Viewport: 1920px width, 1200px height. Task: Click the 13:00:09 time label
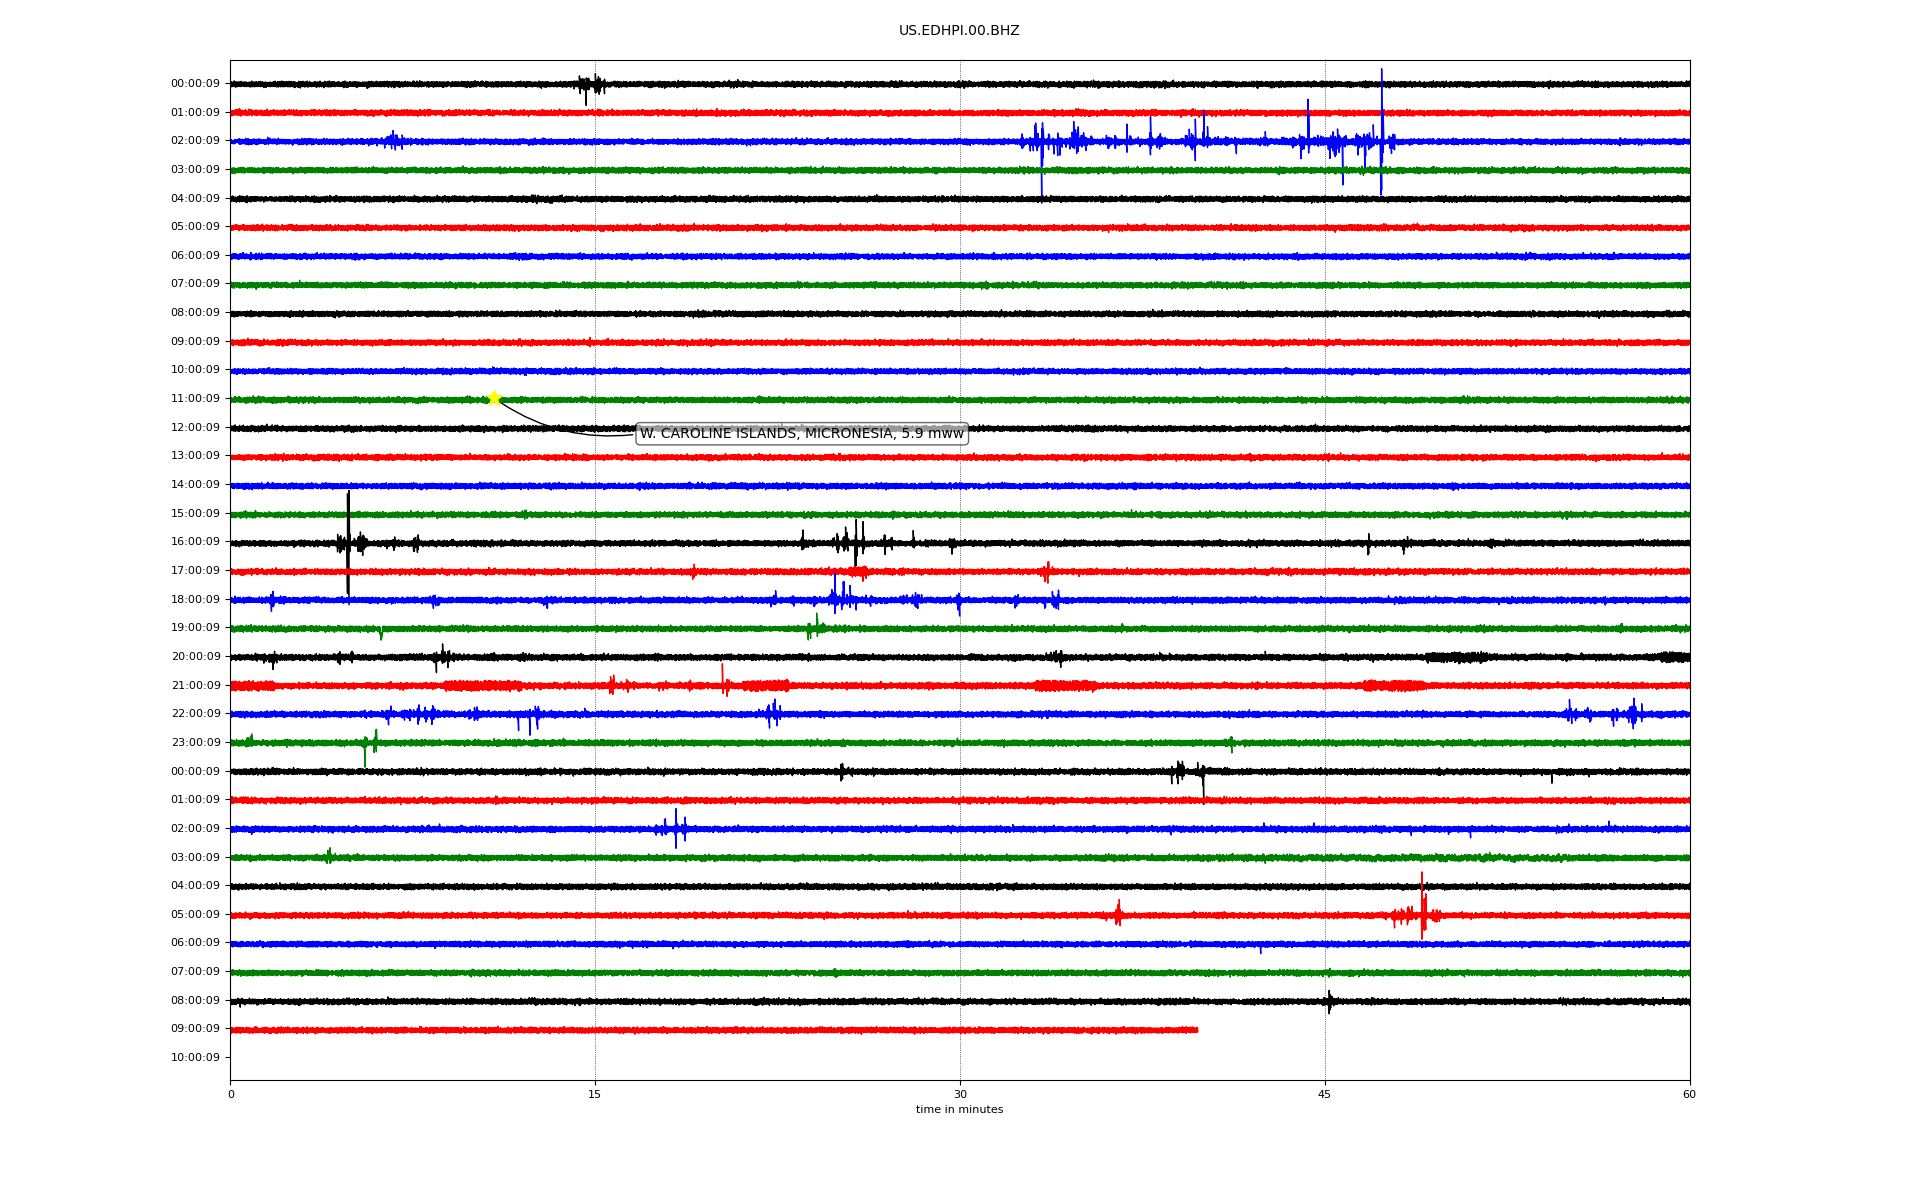pos(195,456)
